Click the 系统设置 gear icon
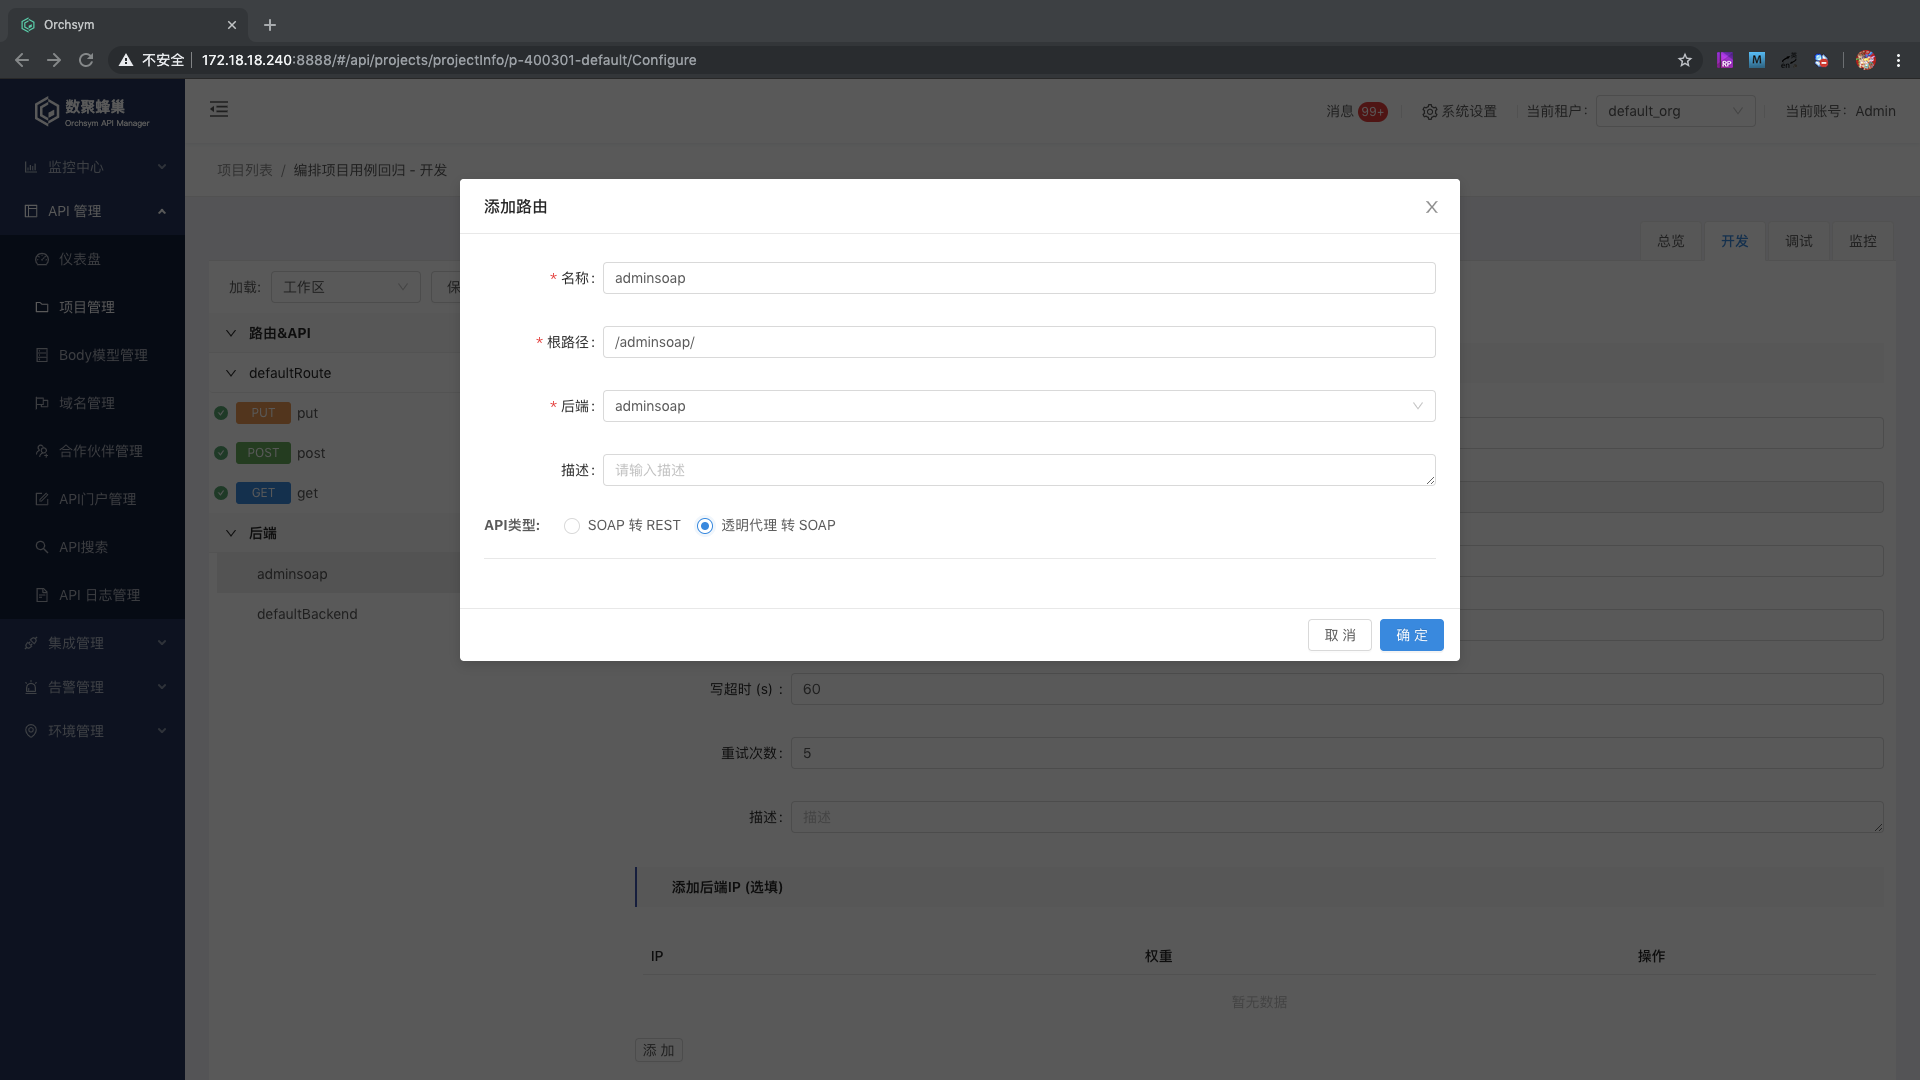Viewport: 1920px width, 1080px height. point(1430,112)
